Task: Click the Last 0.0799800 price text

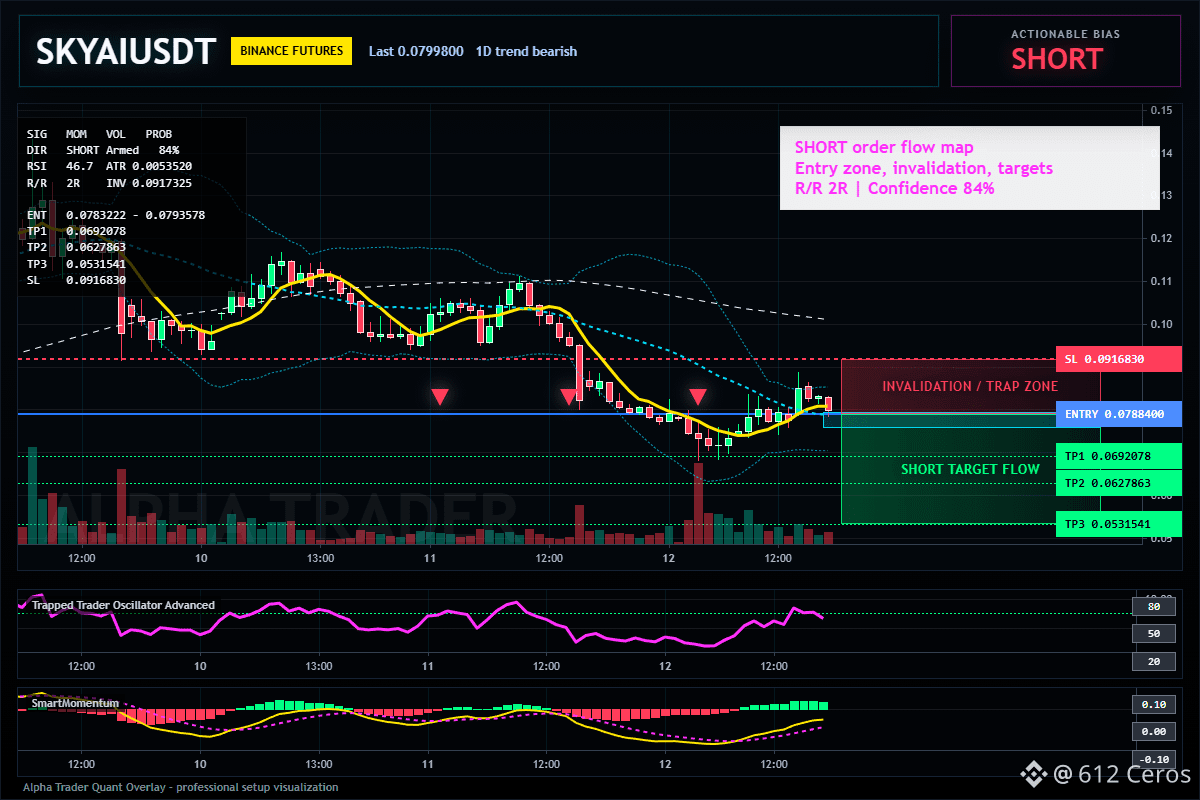Action: 416,51
